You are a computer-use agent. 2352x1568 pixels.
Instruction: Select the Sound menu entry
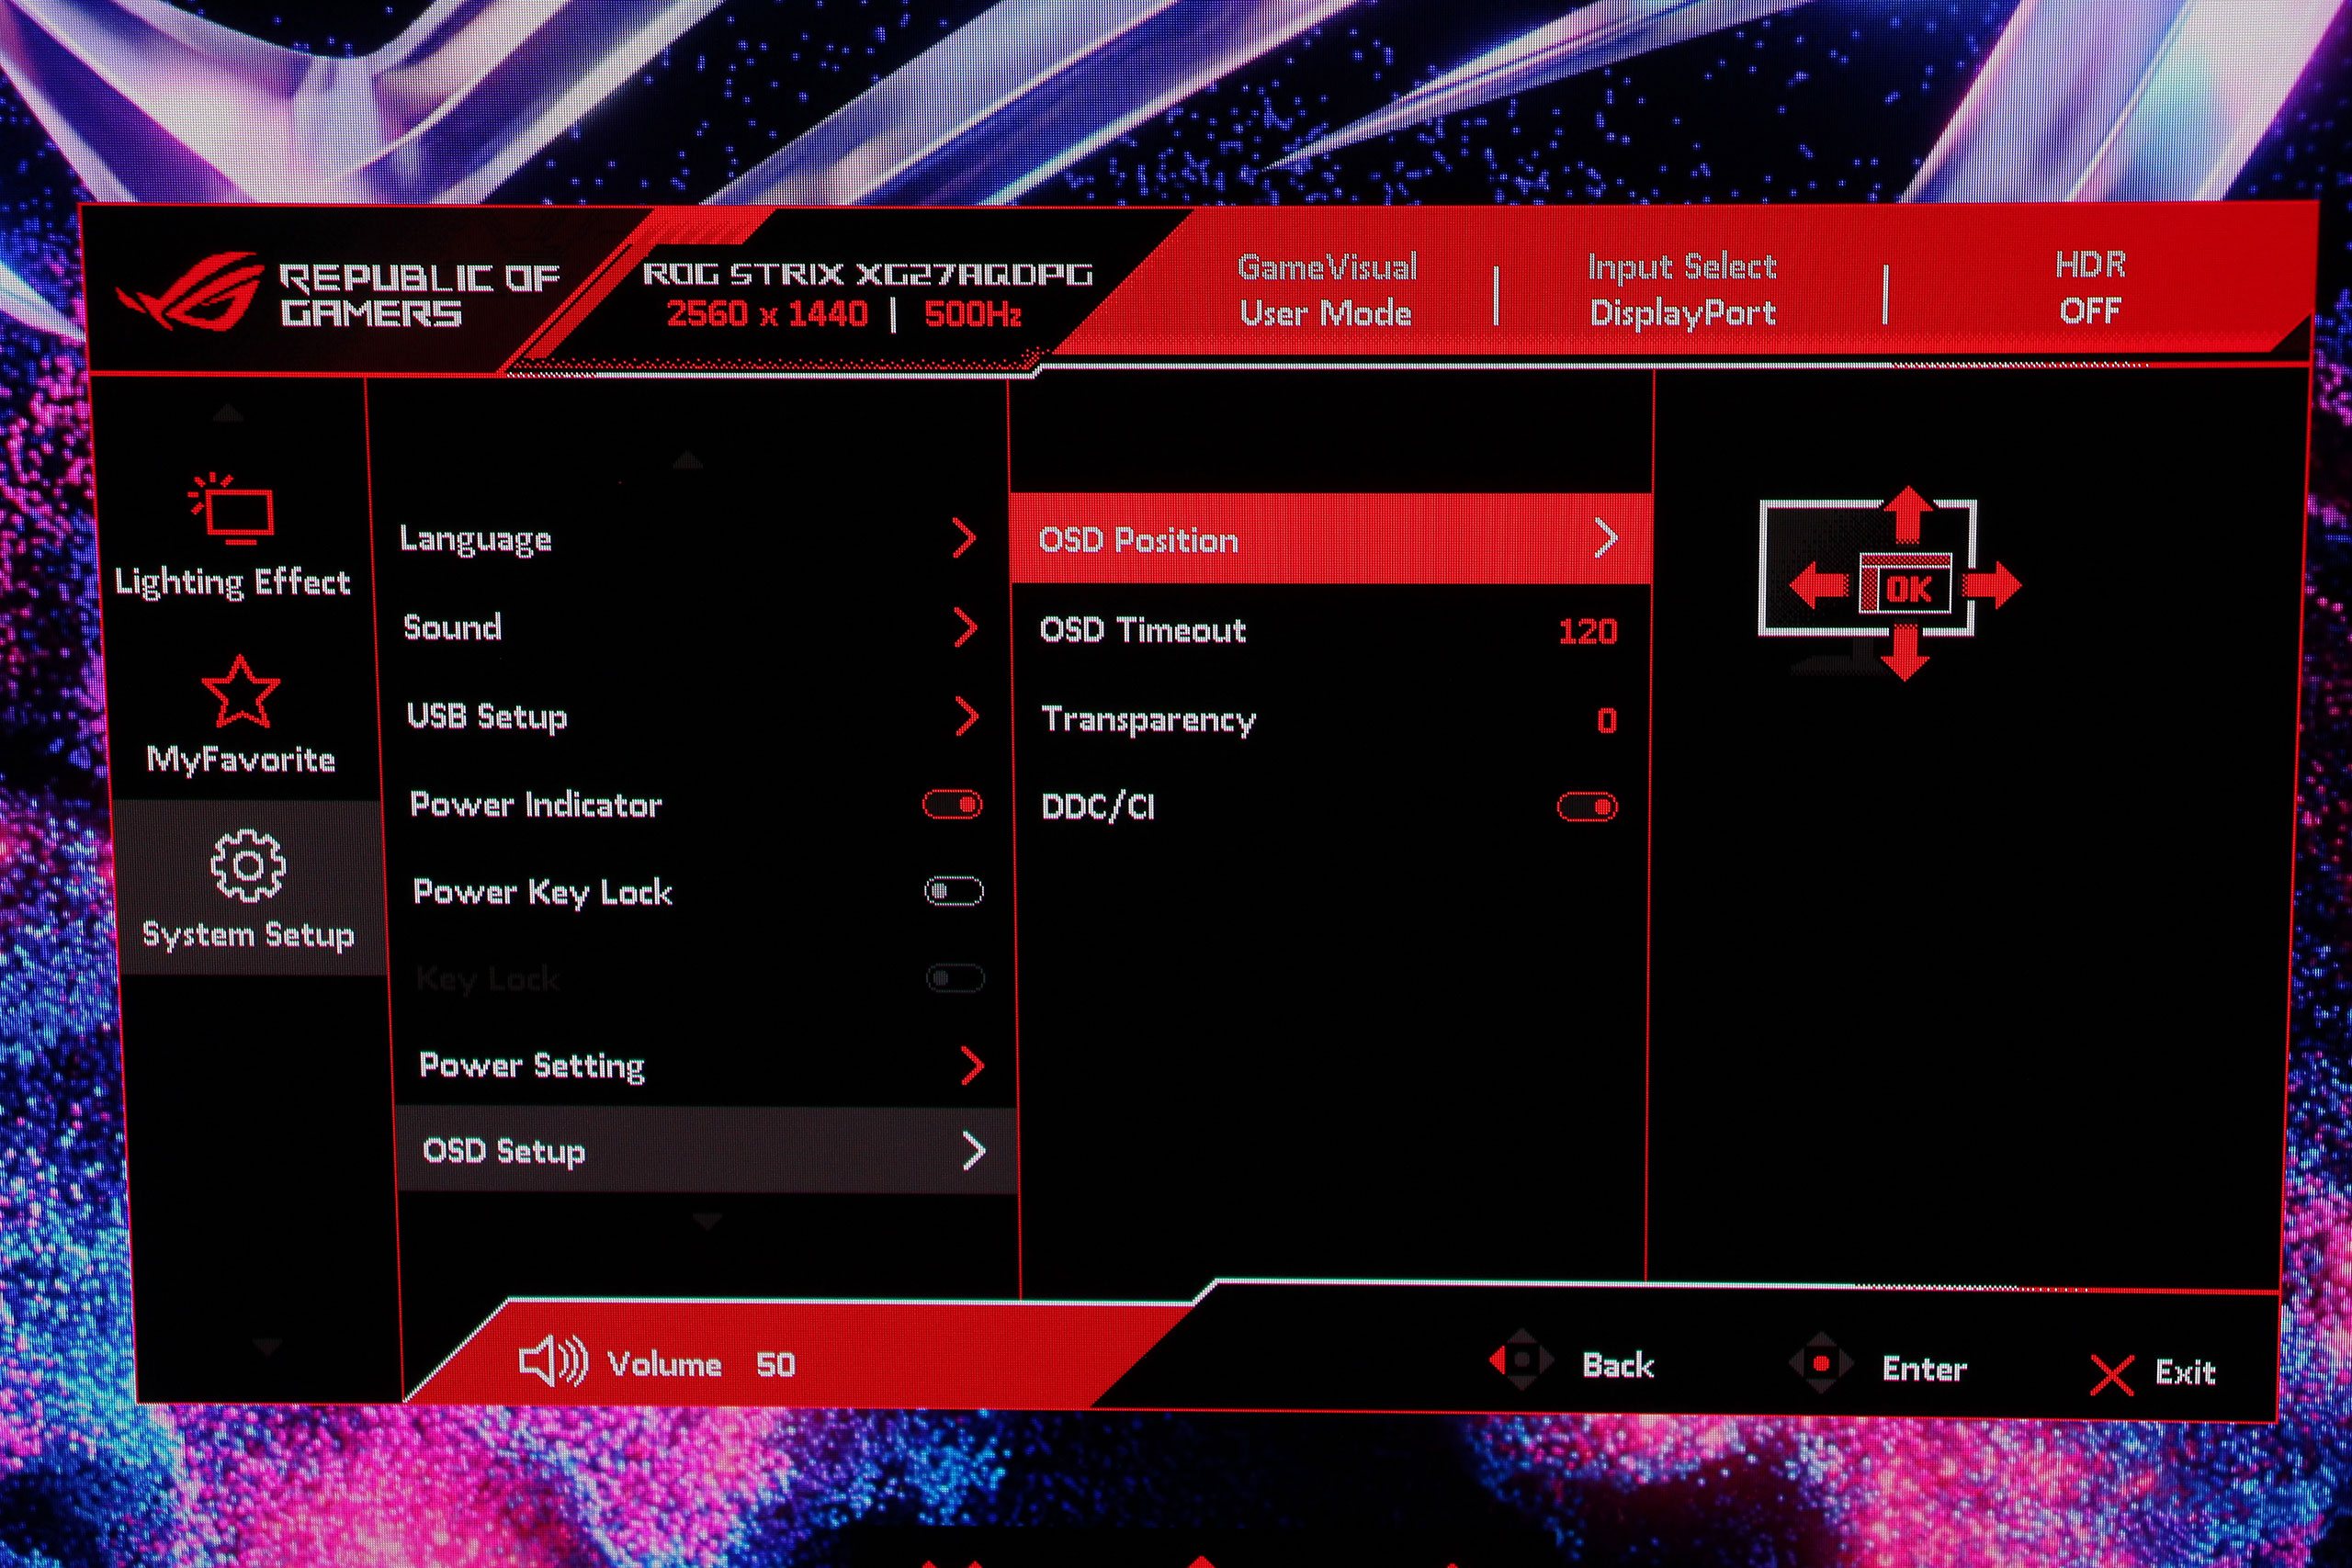tap(452, 628)
